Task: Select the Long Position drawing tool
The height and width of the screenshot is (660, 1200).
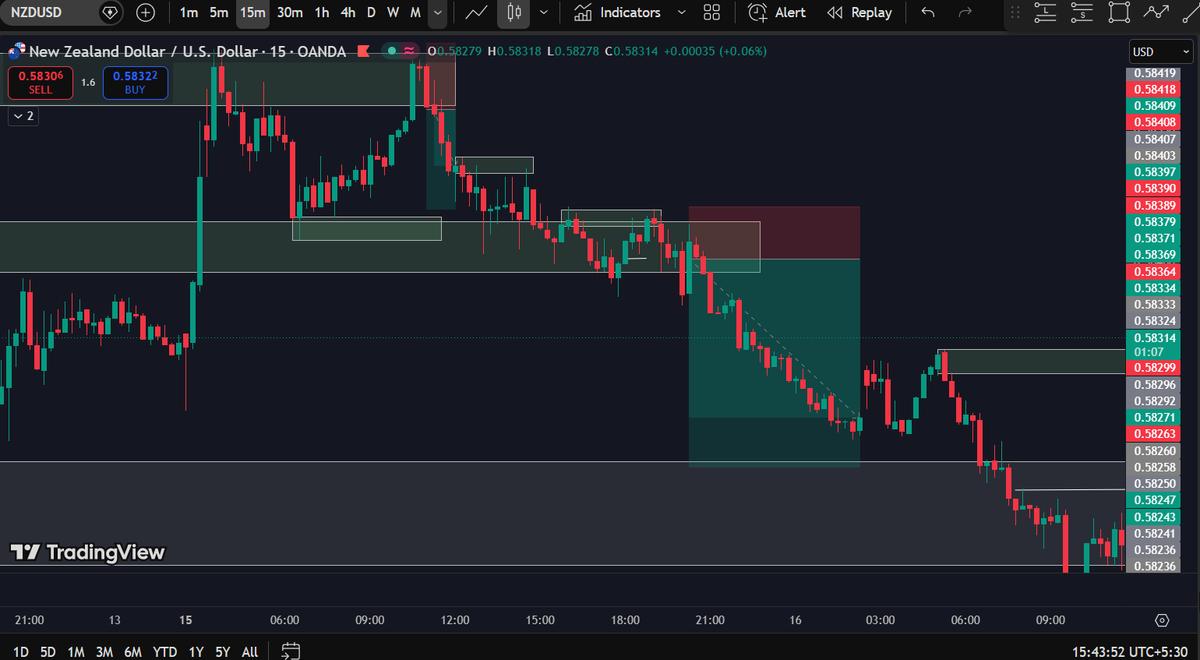Action: pos(1045,13)
